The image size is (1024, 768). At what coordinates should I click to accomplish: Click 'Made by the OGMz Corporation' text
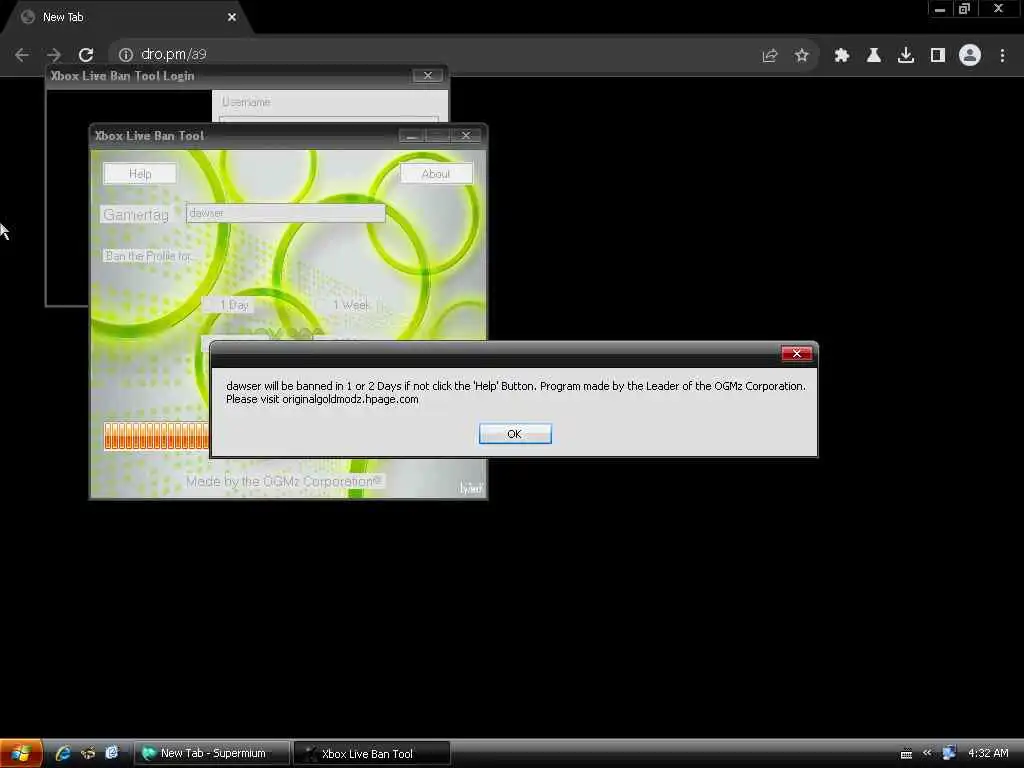pyautogui.click(x=284, y=481)
